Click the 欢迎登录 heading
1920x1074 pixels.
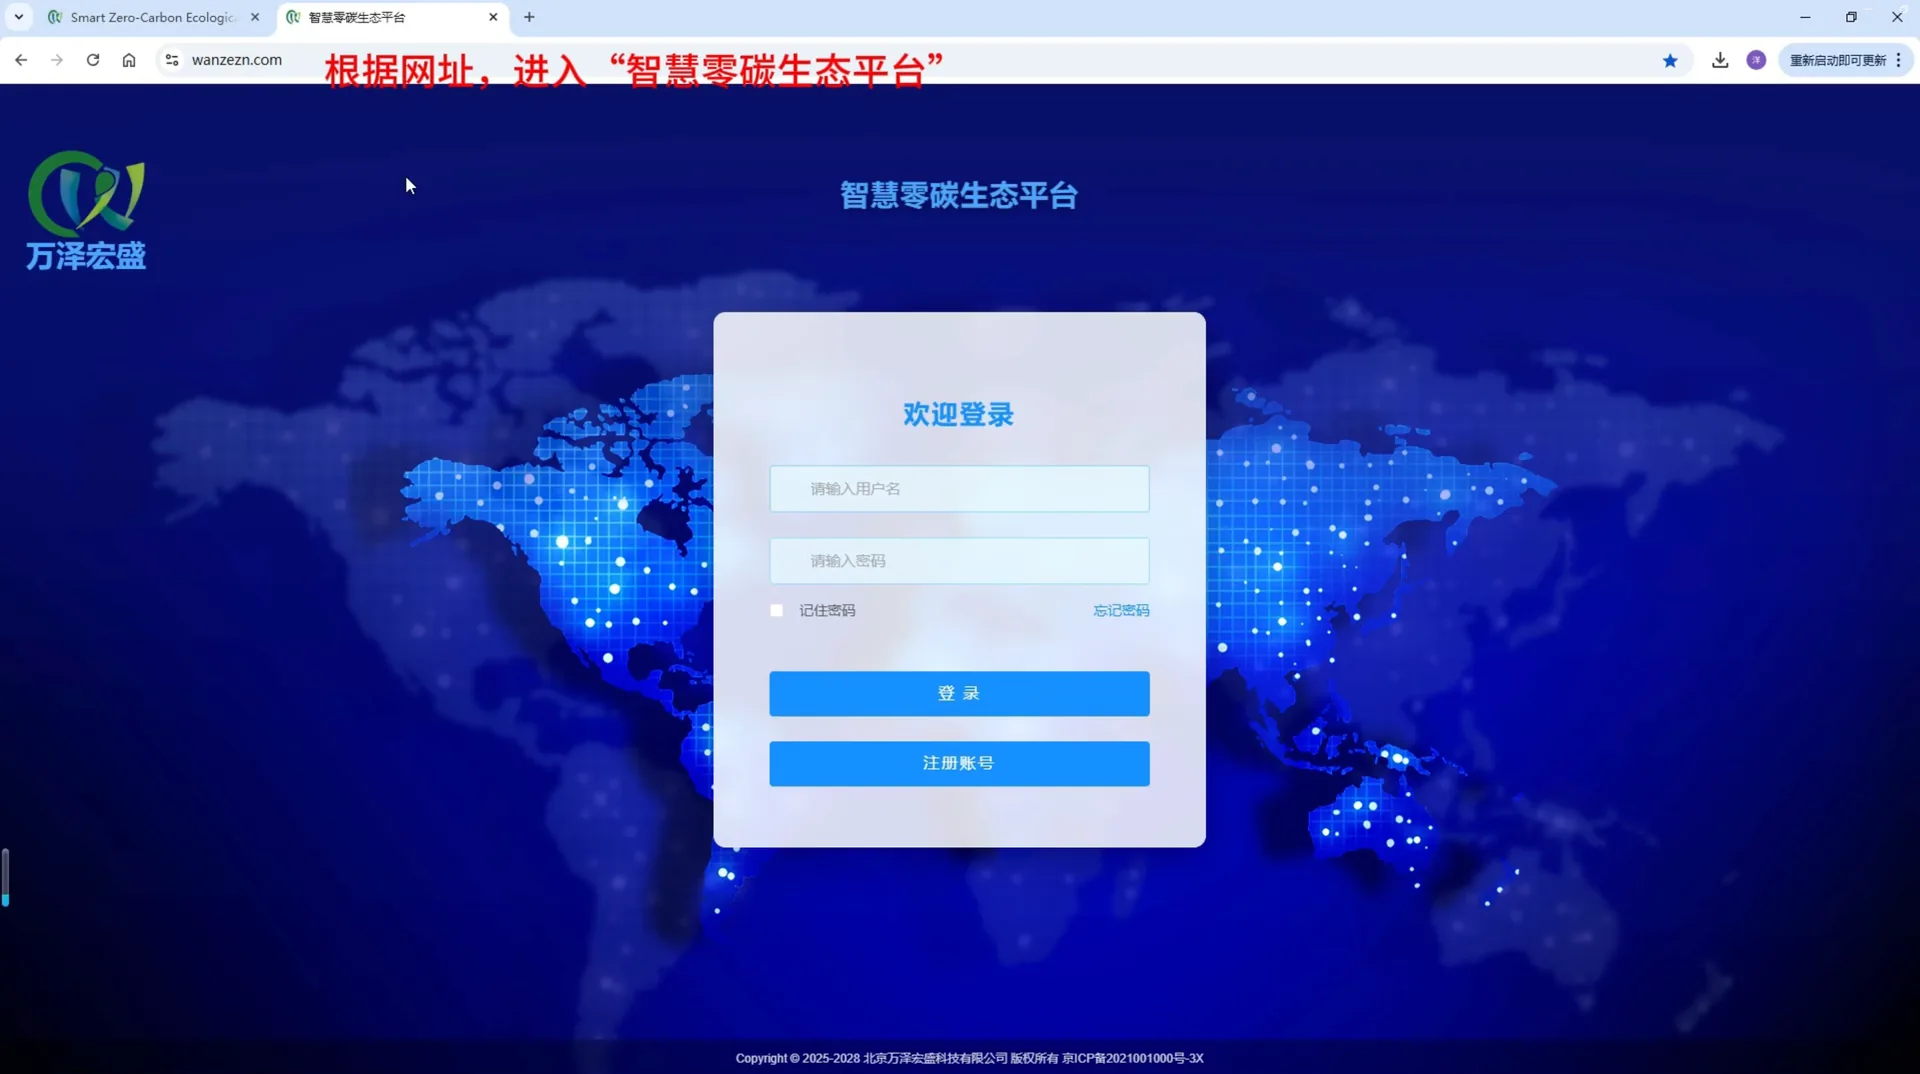click(959, 414)
